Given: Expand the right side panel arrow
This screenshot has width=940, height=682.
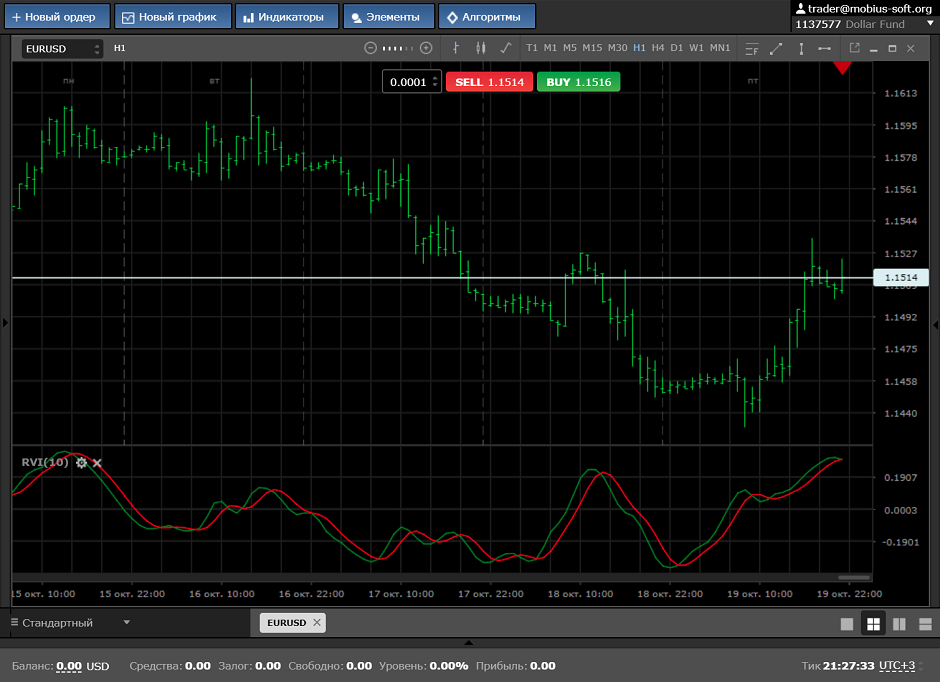Looking at the screenshot, I should (x=935, y=324).
